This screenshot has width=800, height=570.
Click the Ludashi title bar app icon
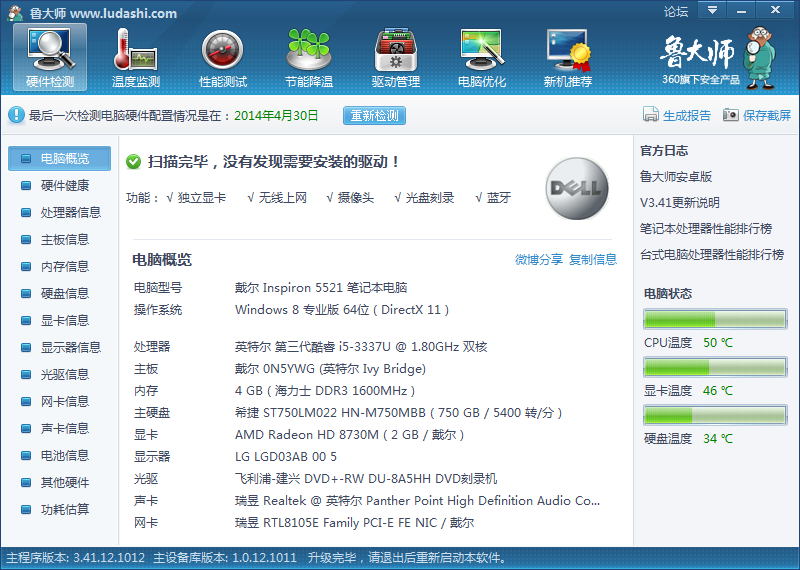coord(16,13)
